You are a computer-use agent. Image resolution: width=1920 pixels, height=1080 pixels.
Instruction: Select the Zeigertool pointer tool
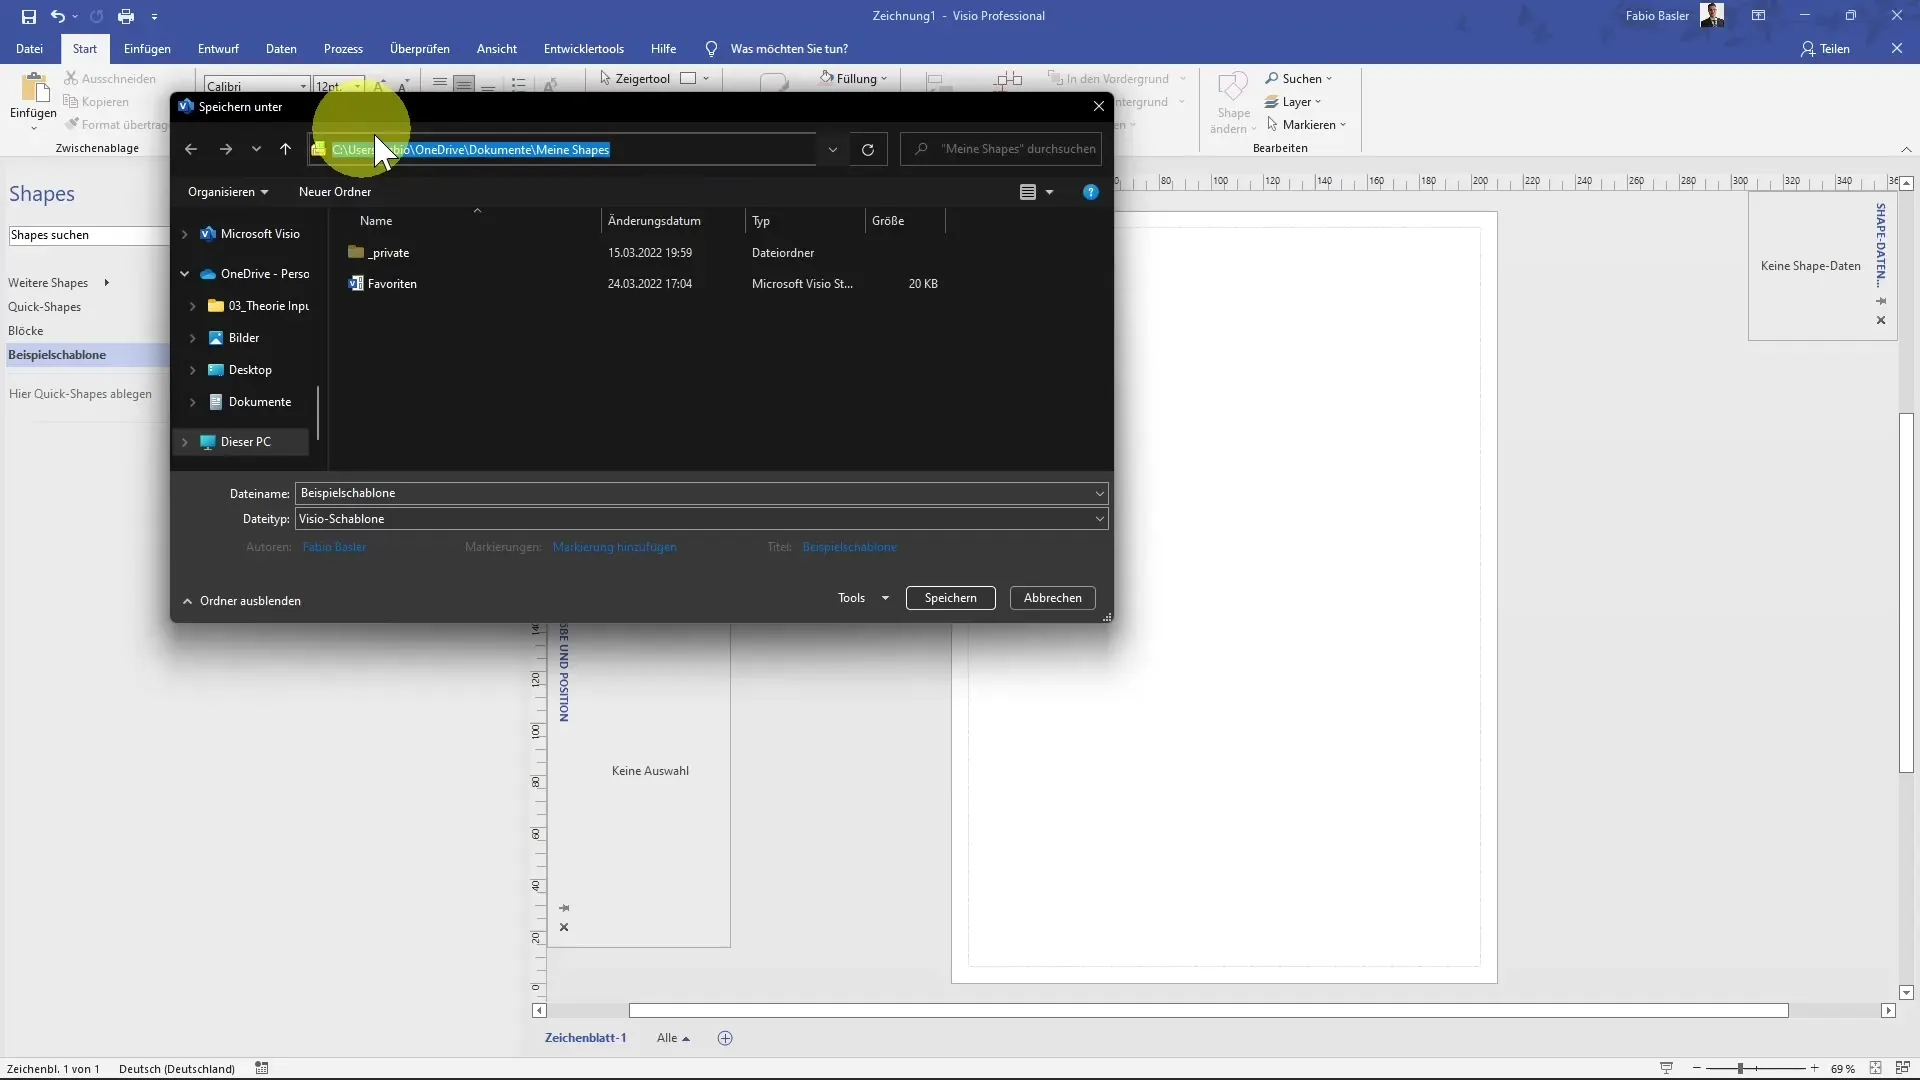(x=635, y=78)
